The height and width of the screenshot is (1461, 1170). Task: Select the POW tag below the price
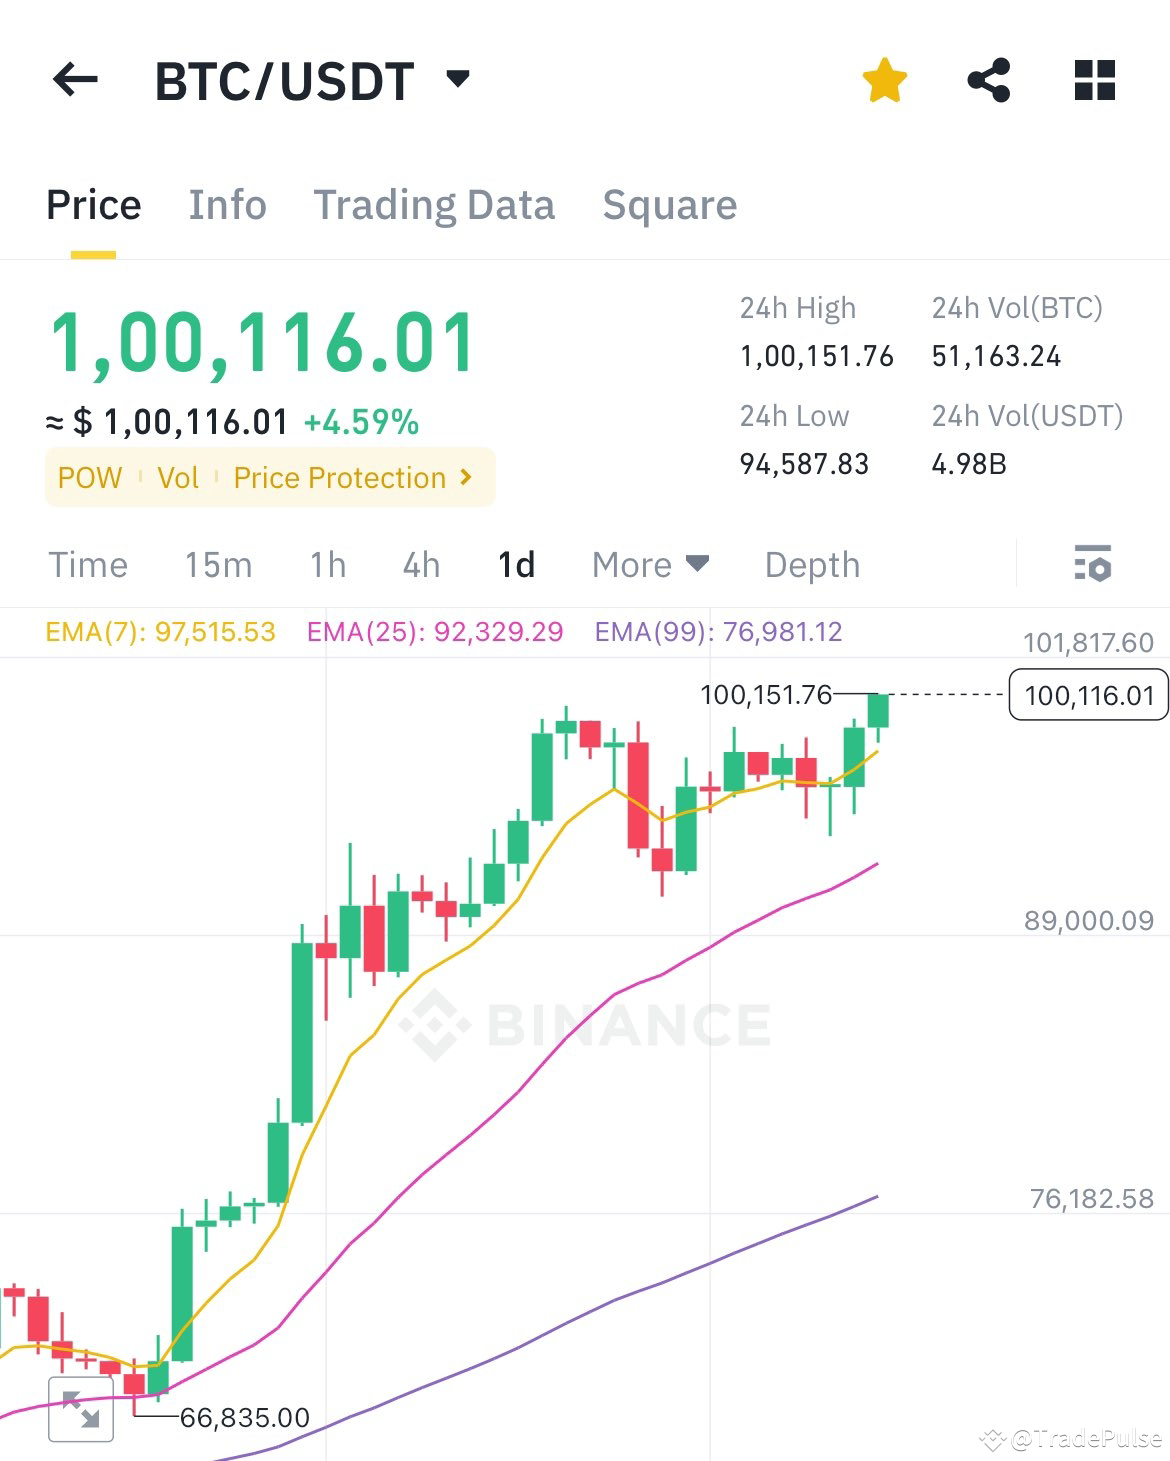pyautogui.click(x=89, y=477)
